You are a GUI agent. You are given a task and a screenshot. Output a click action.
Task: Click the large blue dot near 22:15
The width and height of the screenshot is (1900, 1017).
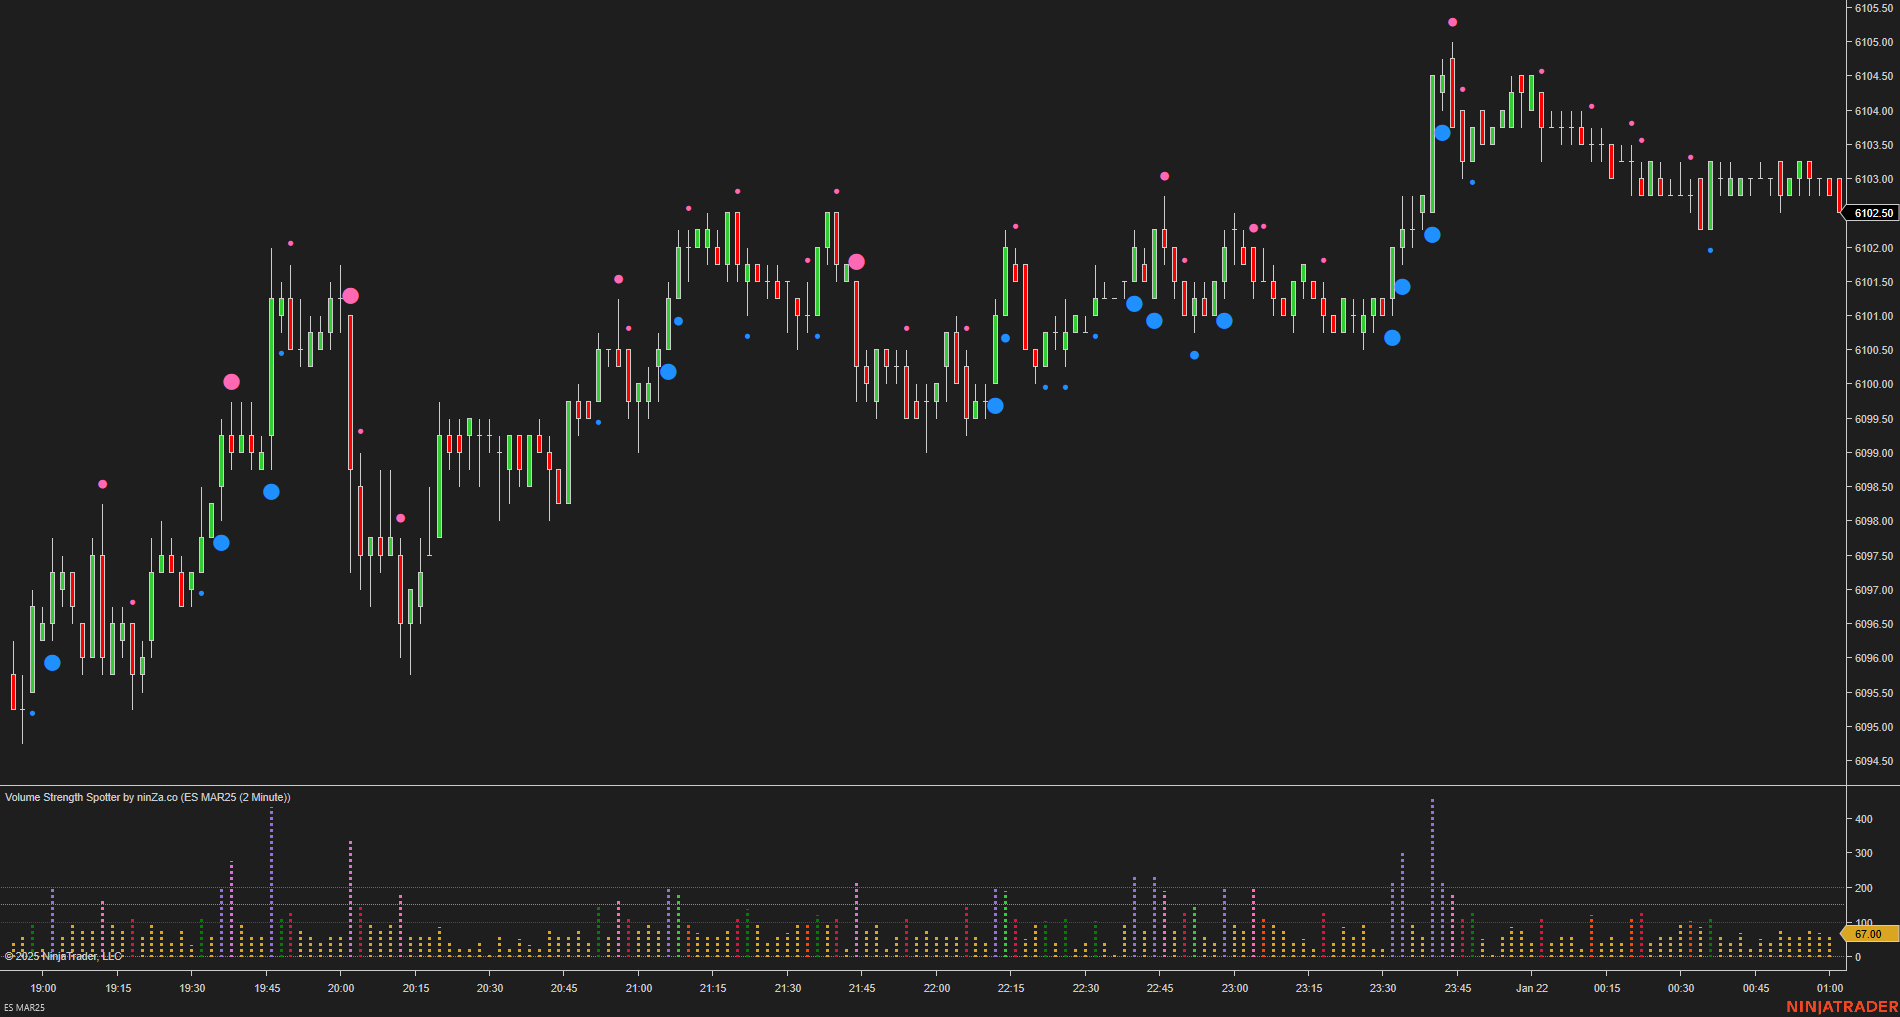(997, 405)
